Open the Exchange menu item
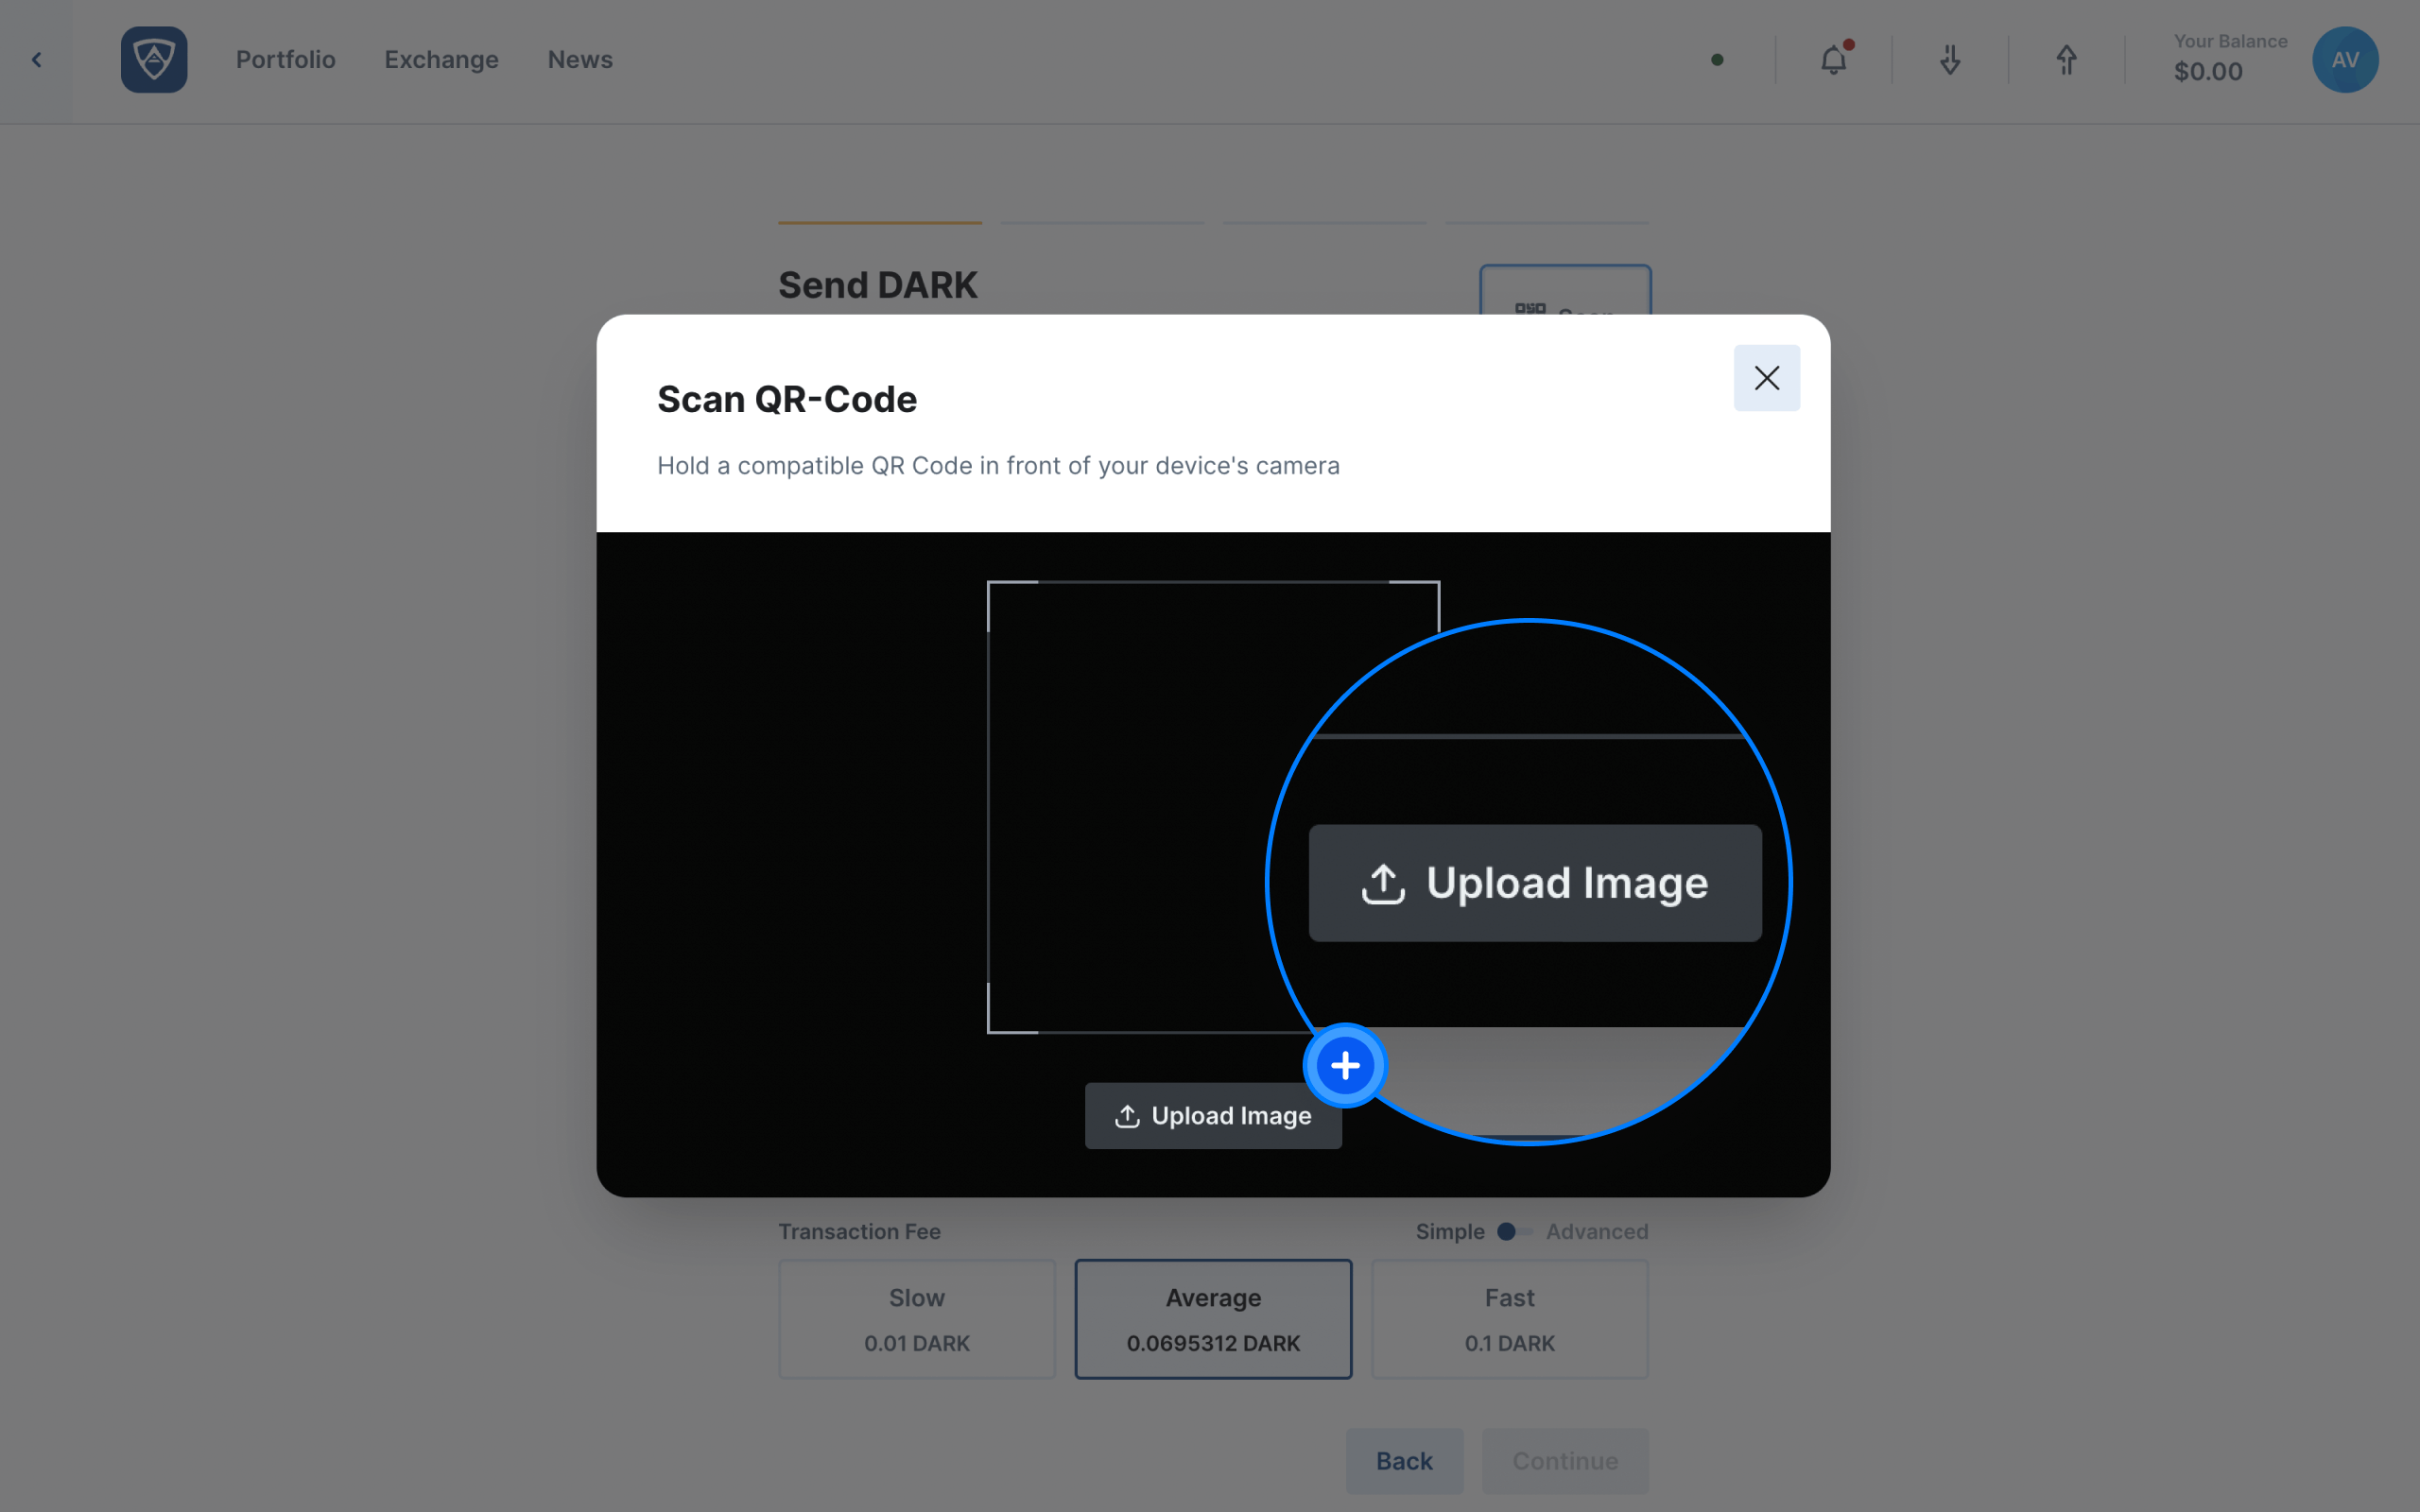 click(x=441, y=60)
